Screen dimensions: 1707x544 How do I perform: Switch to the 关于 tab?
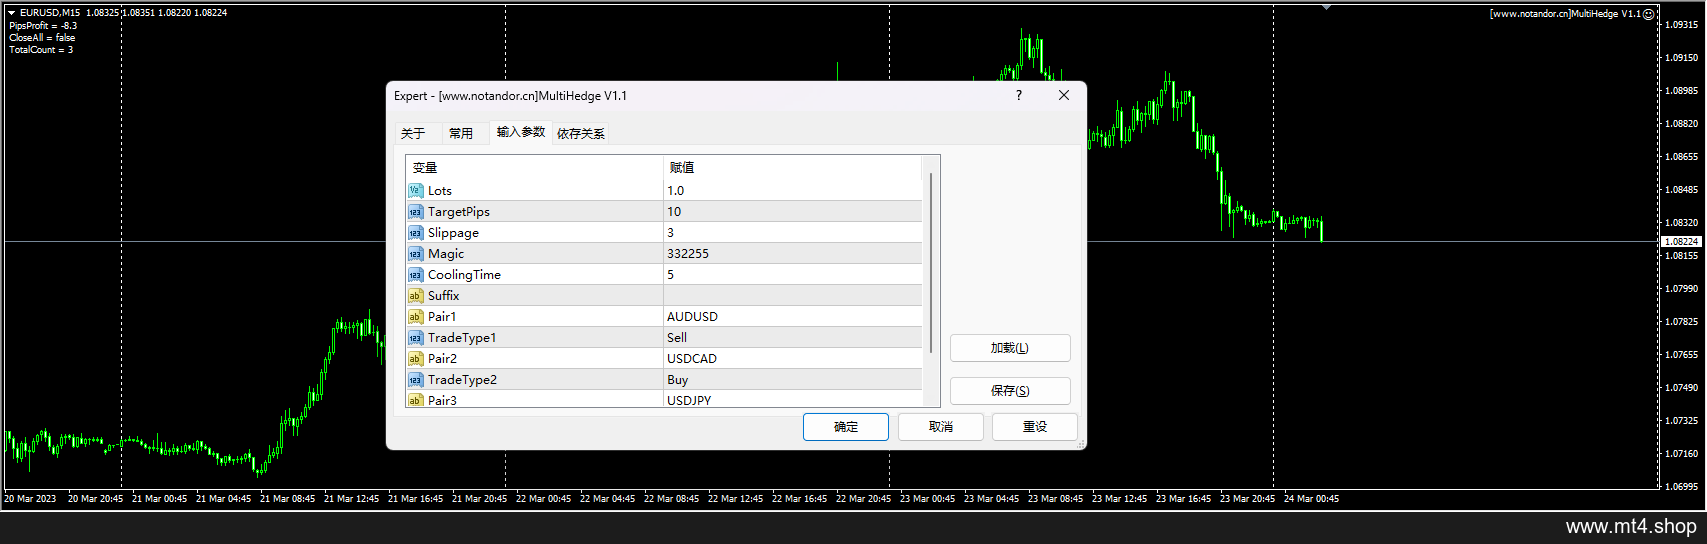tap(413, 133)
